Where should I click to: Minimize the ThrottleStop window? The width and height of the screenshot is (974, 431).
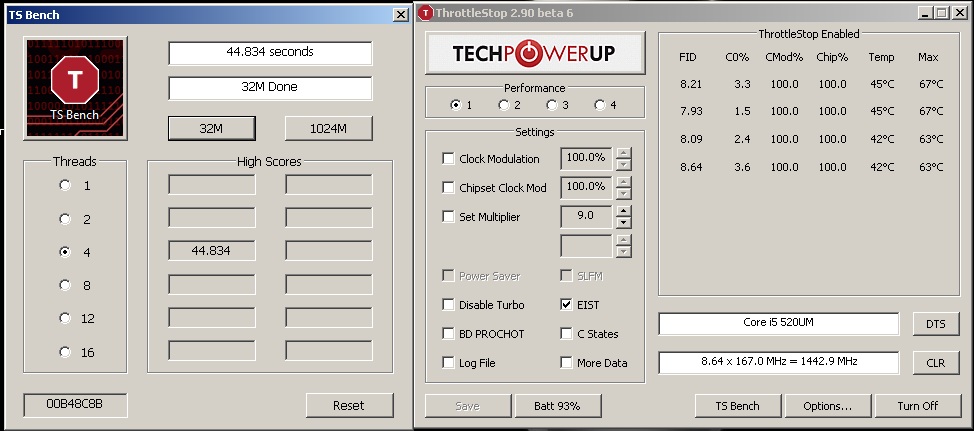coord(926,12)
